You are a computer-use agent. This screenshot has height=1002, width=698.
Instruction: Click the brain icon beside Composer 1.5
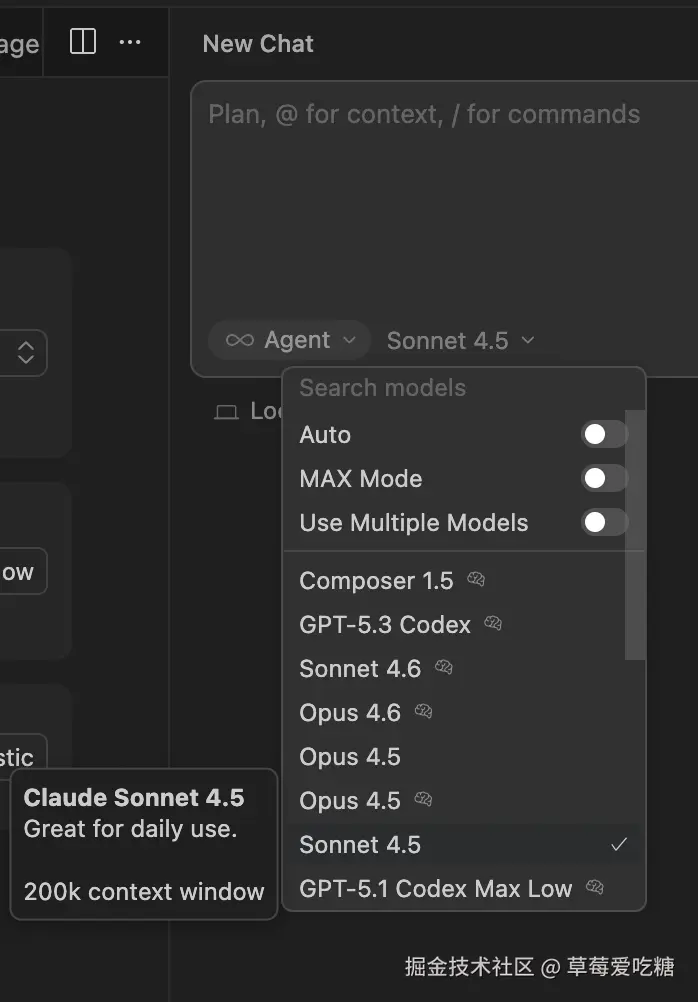click(x=477, y=580)
